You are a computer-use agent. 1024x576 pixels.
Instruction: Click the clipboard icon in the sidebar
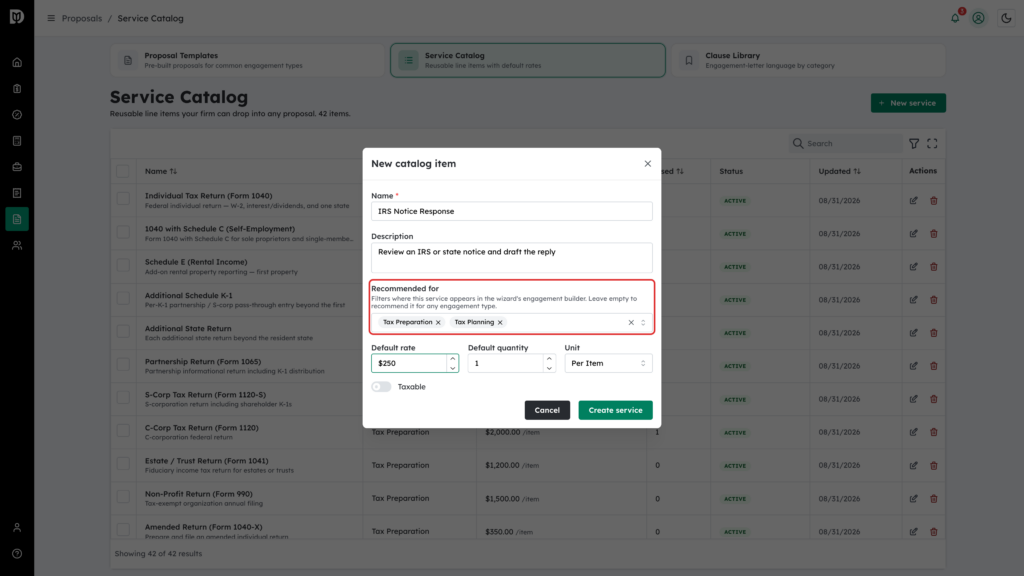click(17, 89)
